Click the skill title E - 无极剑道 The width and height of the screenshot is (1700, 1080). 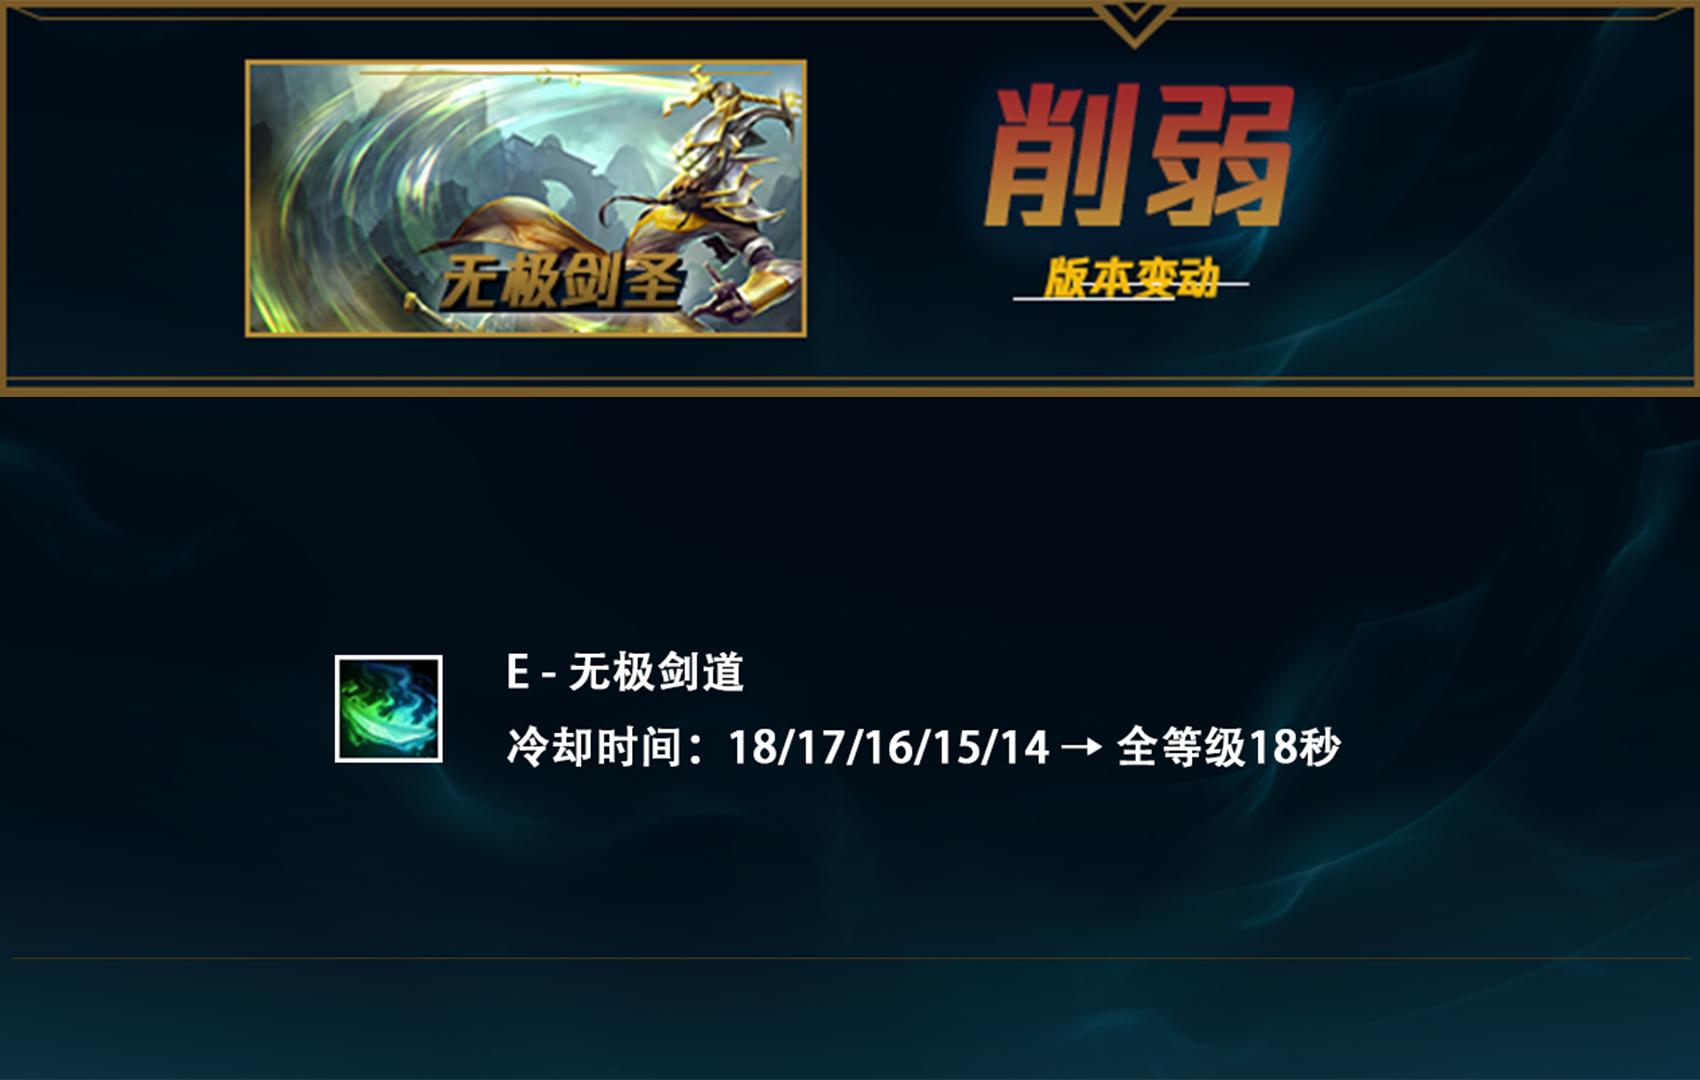click(625, 672)
